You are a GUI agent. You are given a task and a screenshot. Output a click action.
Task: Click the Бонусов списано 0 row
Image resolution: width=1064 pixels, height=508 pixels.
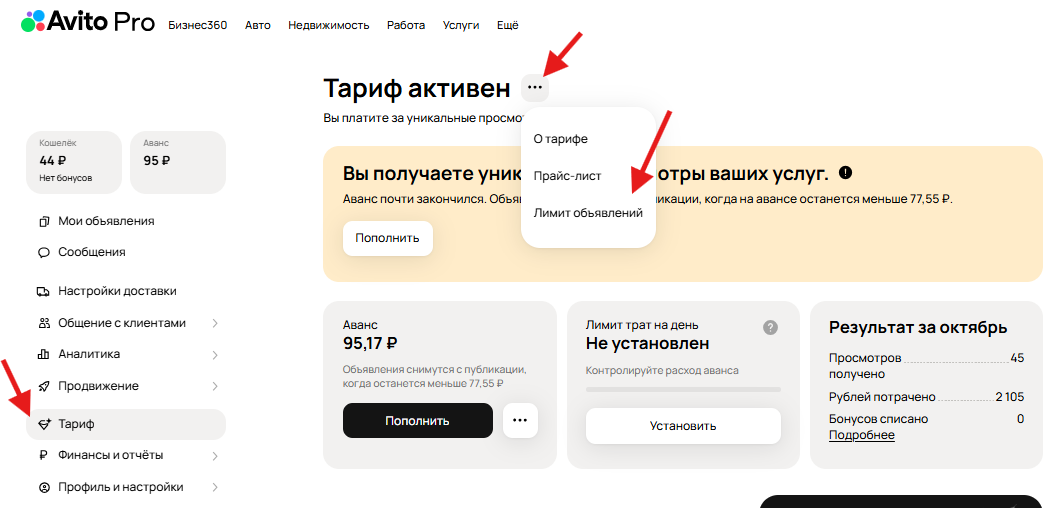click(x=926, y=419)
